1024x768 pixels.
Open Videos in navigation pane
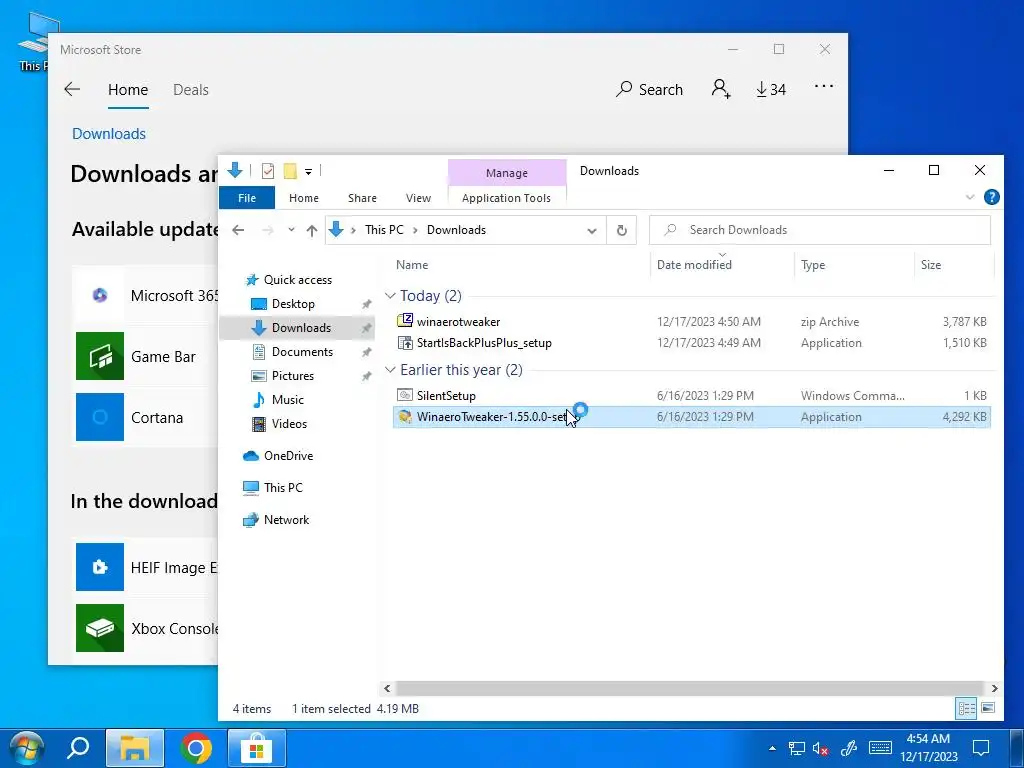click(x=289, y=424)
